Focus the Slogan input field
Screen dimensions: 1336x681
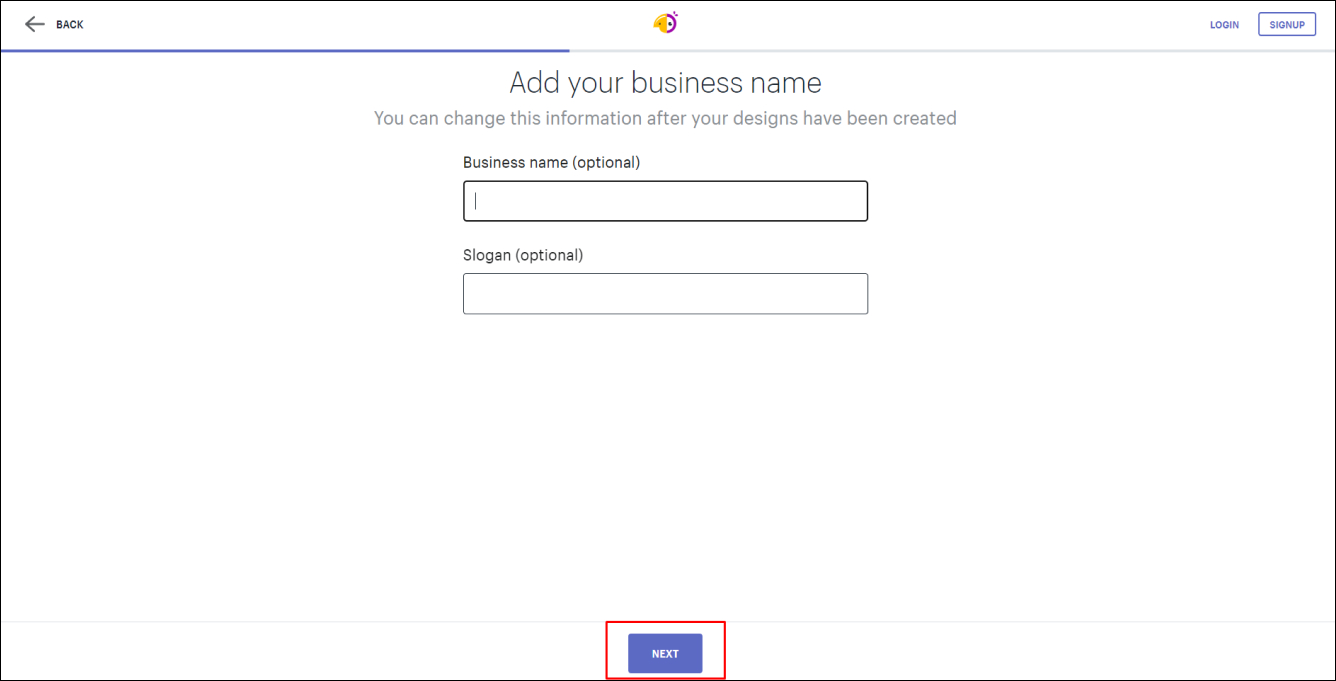(665, 294)
